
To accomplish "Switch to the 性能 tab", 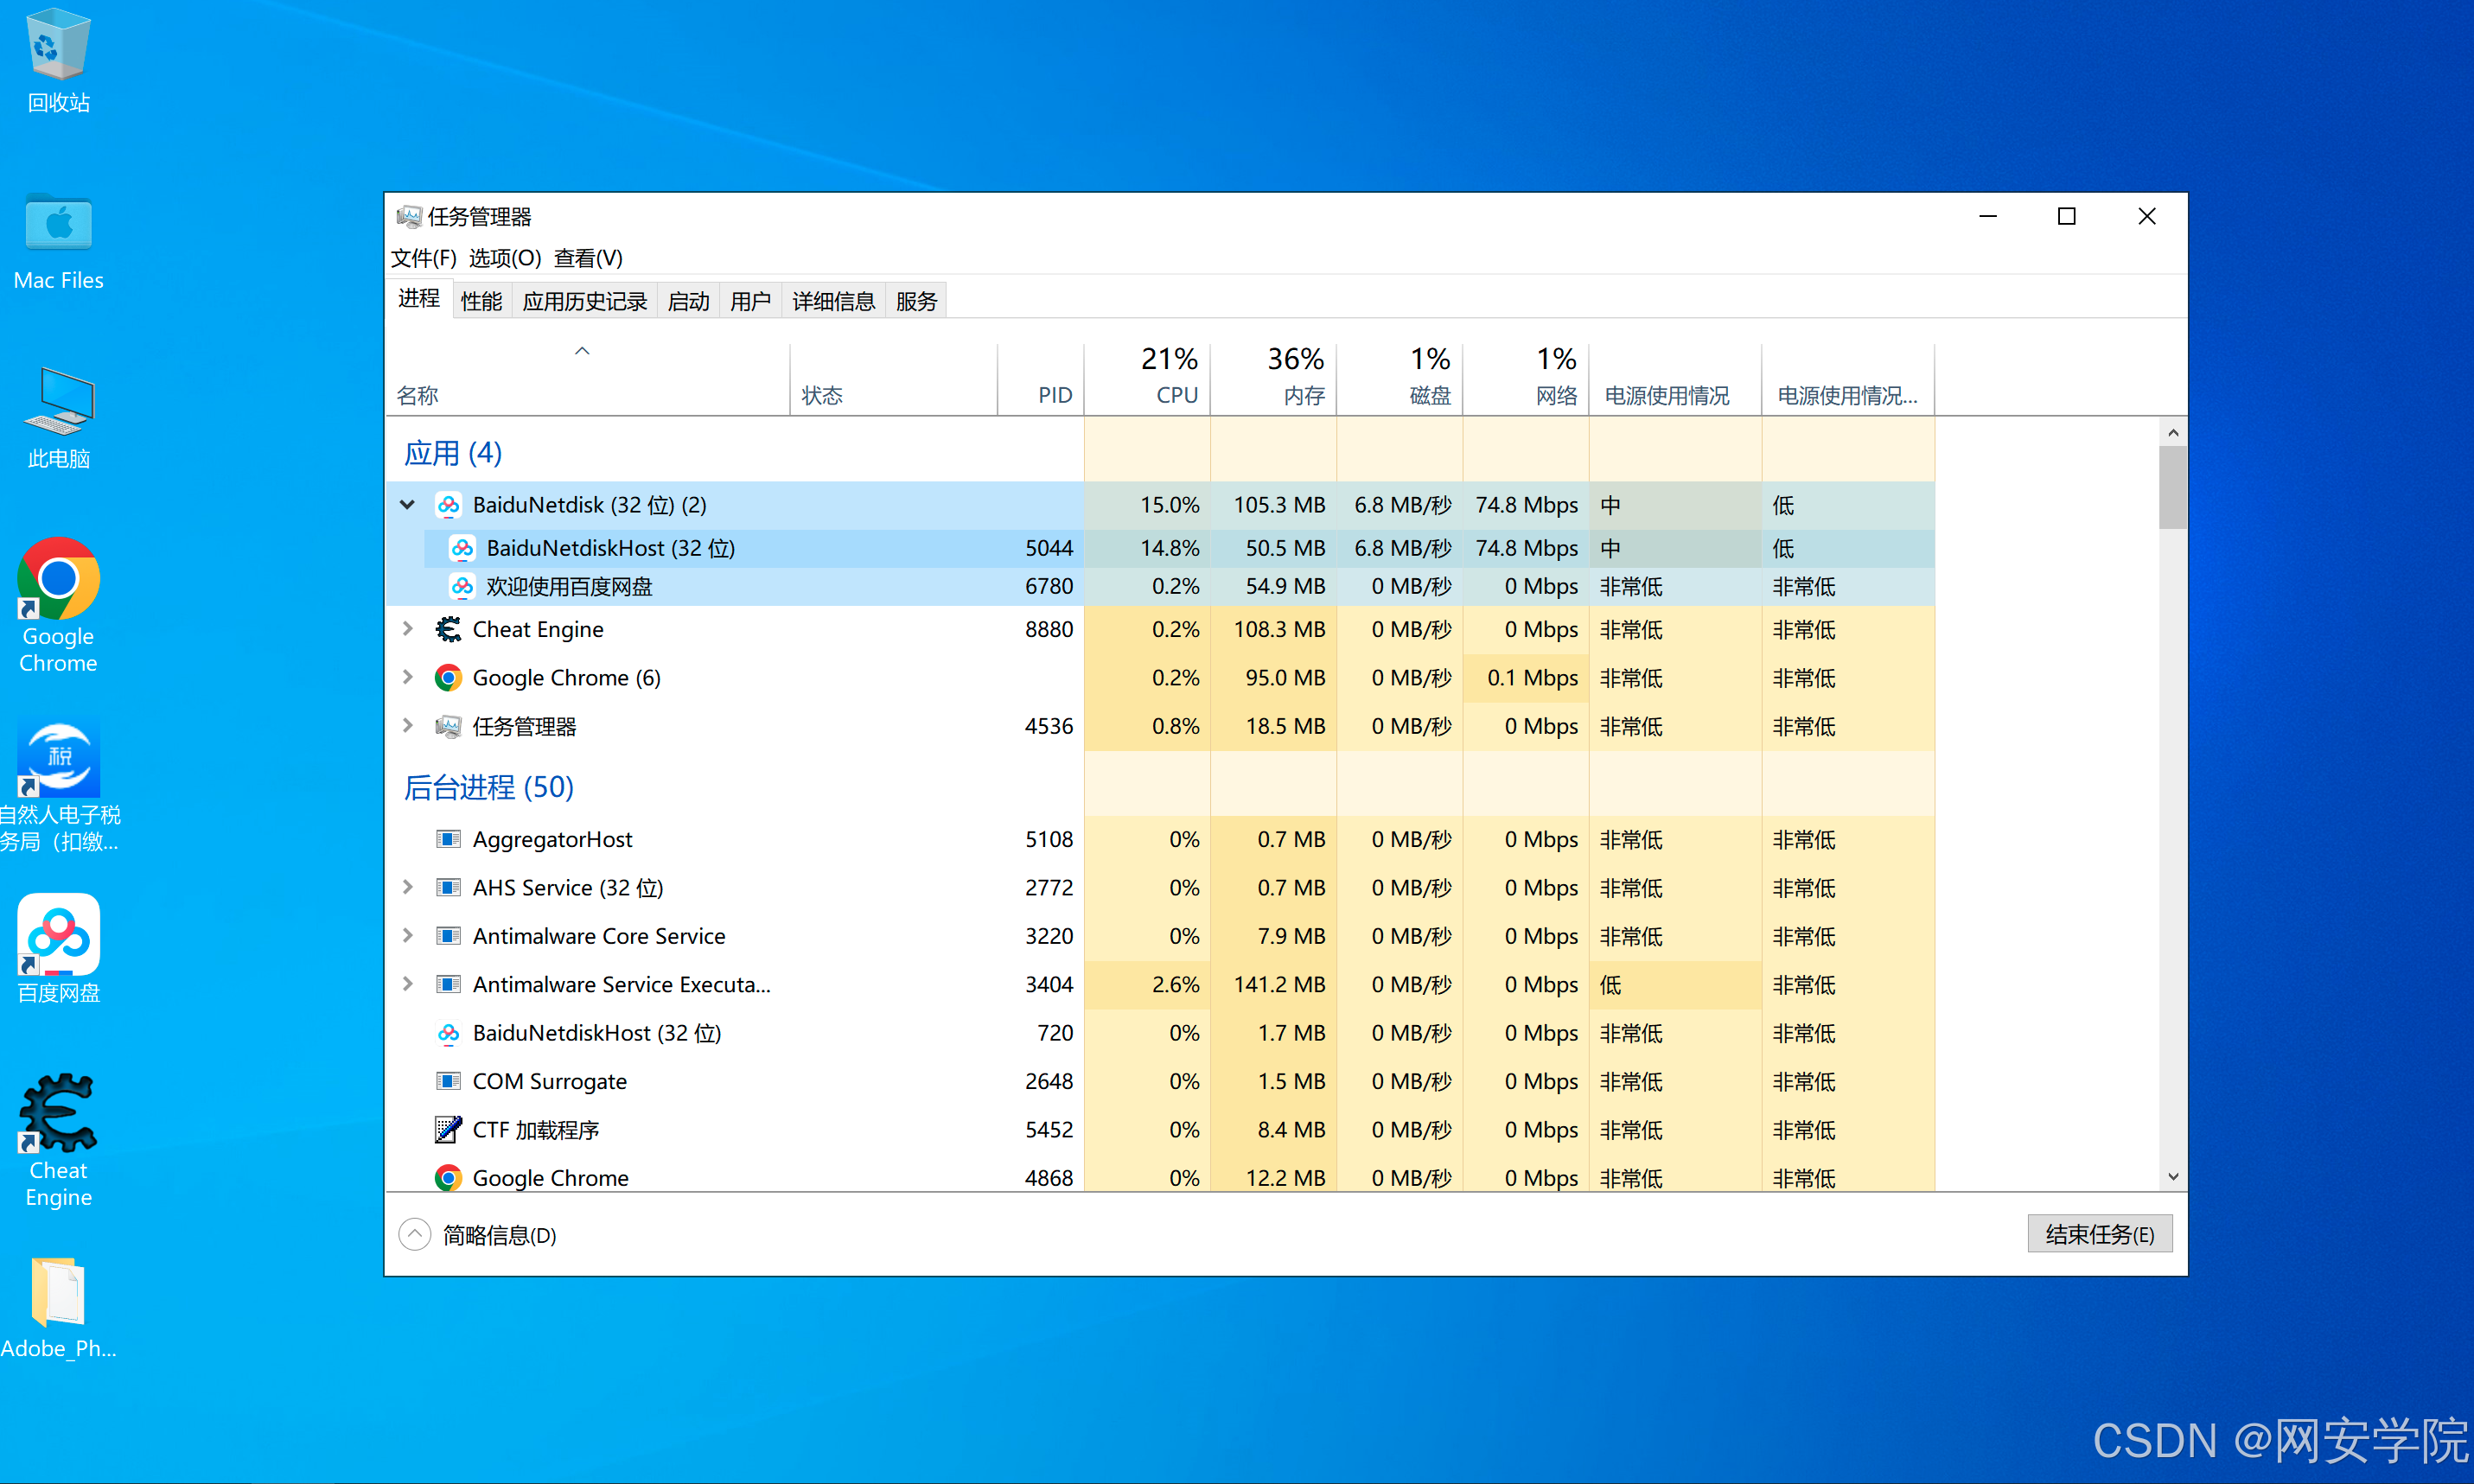I will tap(481, 301).
